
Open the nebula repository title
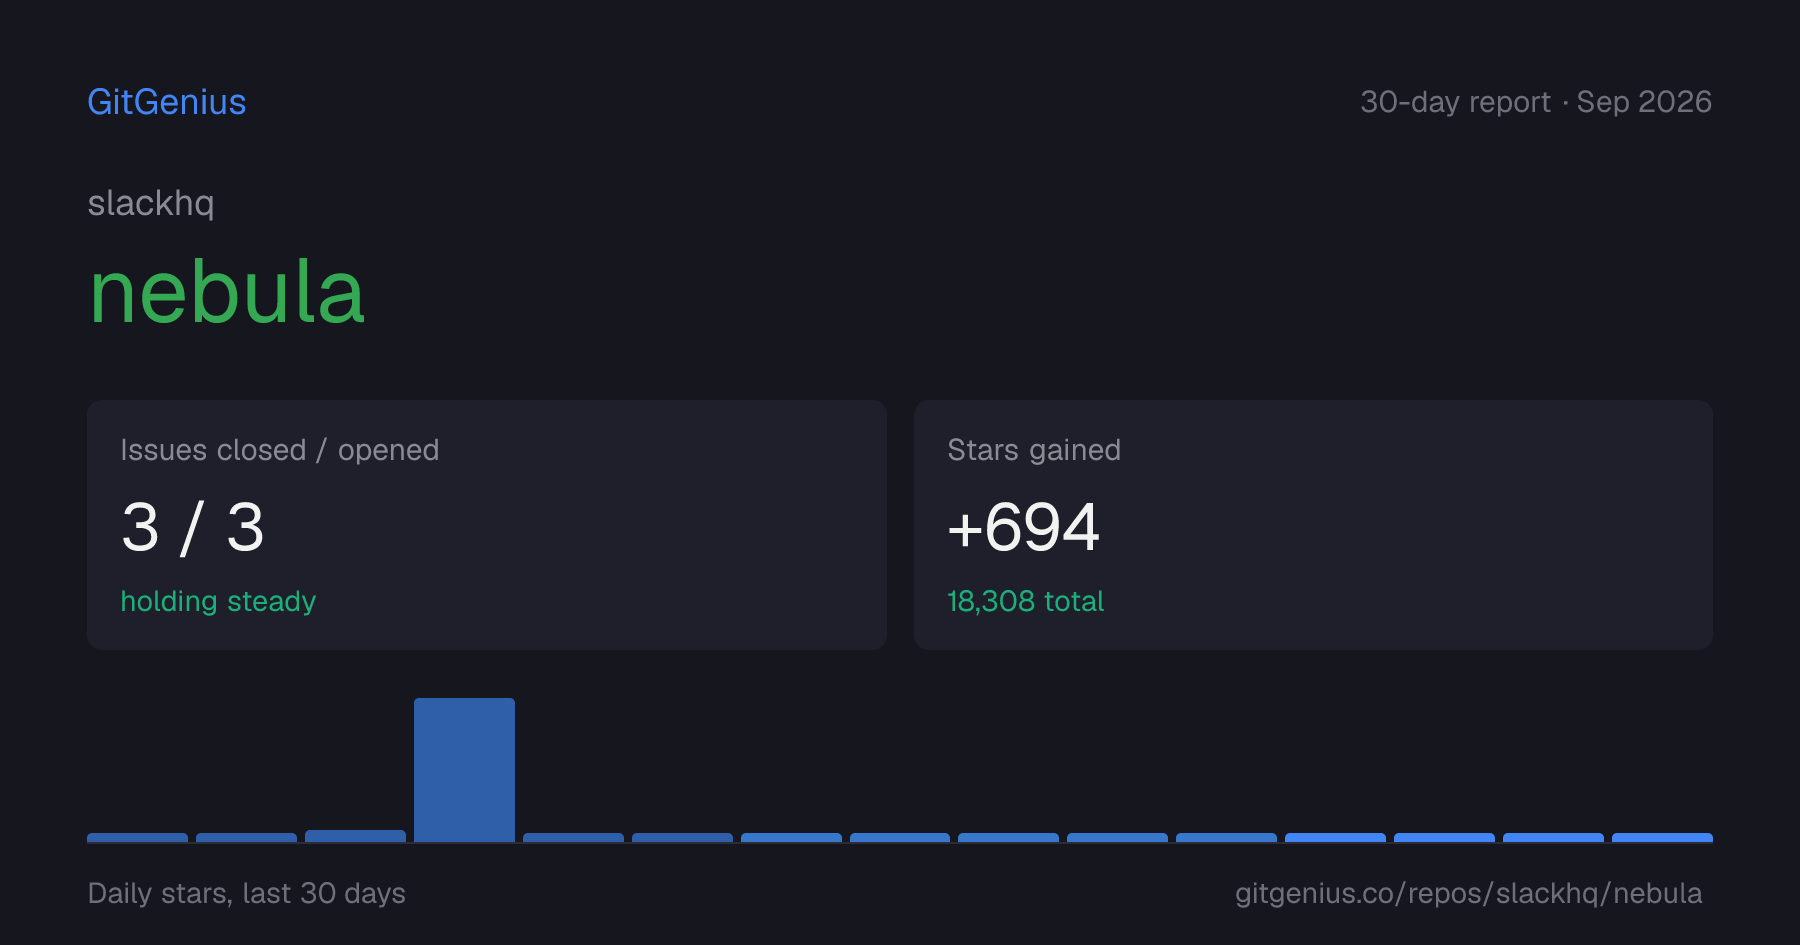tap(227, 292)
